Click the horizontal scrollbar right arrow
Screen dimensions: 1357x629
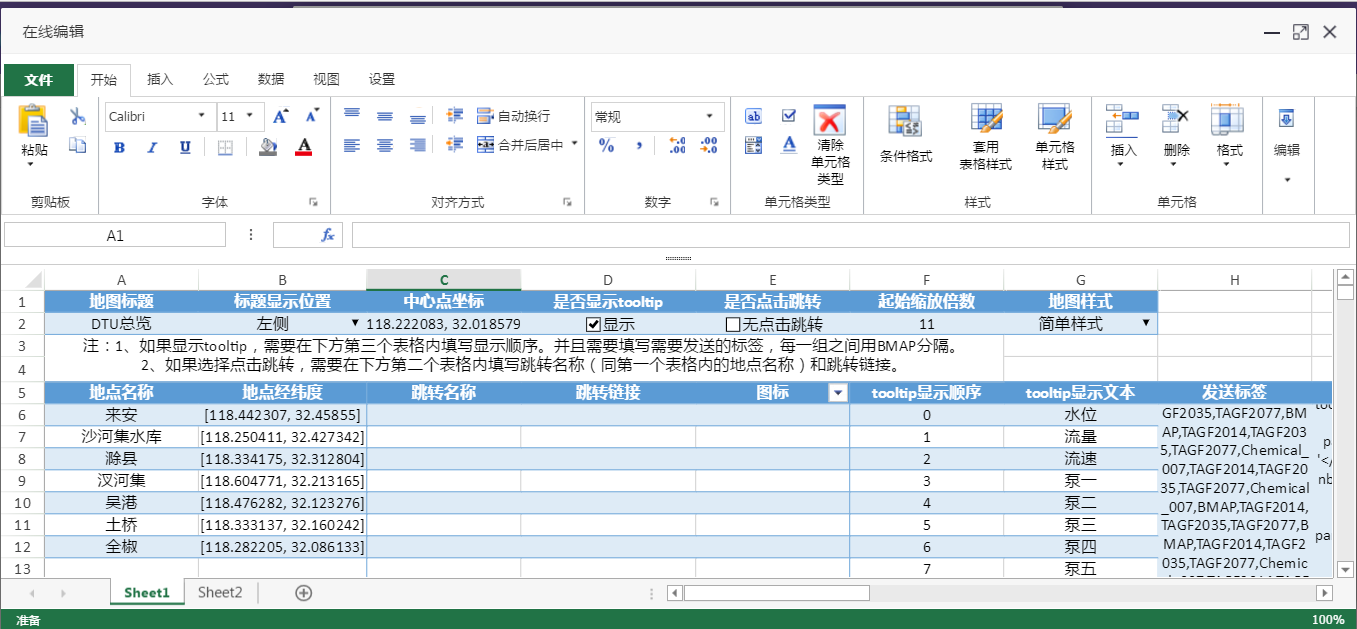click(x=1324, y=593)
